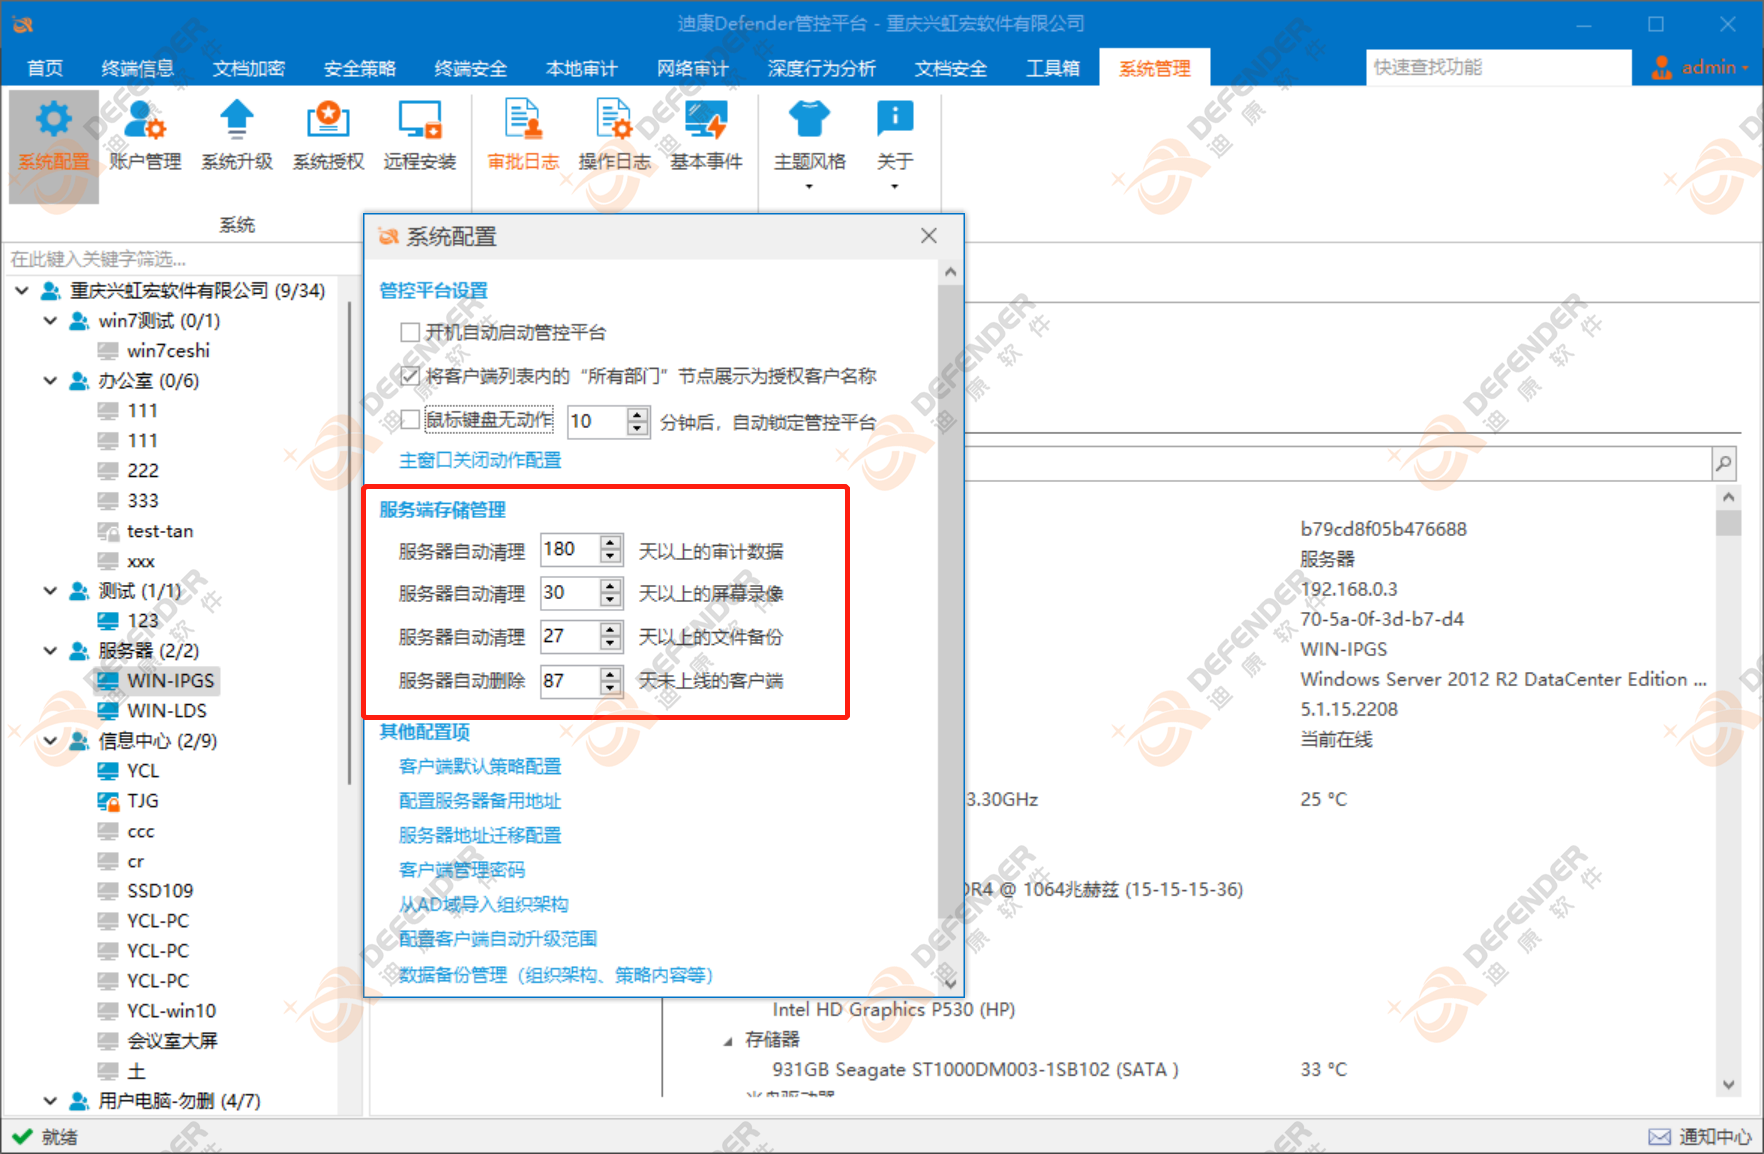Open 基本事件 basic events
This screenshot has width=1764, height=1154.
[706, 137]
